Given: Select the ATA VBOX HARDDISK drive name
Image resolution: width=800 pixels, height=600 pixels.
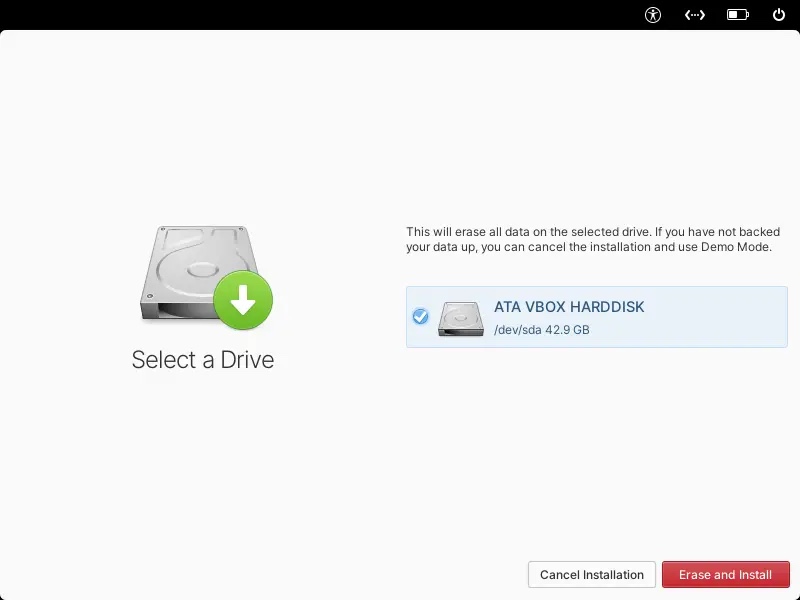Looking at the screenshot, I should [569, 307].
